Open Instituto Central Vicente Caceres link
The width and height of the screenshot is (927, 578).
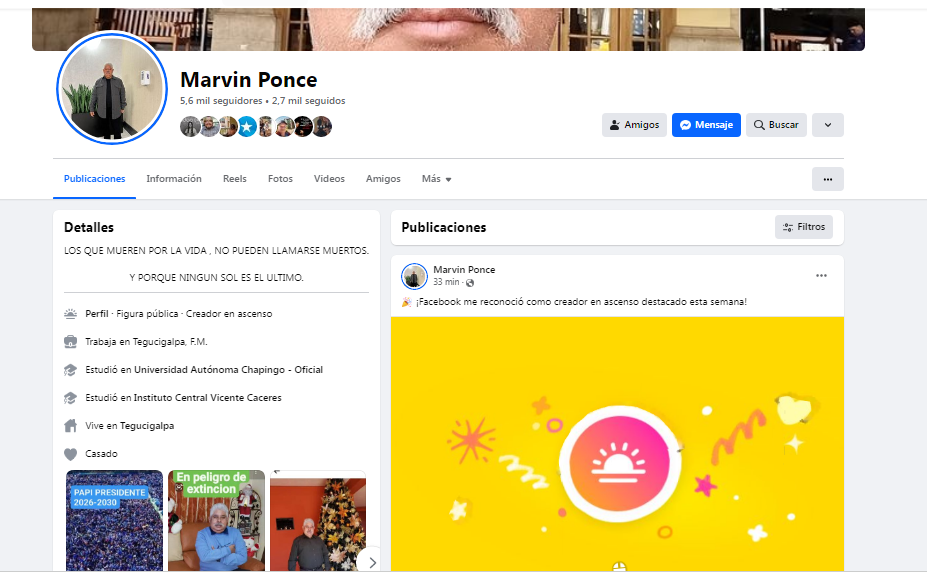coord(208,398)
